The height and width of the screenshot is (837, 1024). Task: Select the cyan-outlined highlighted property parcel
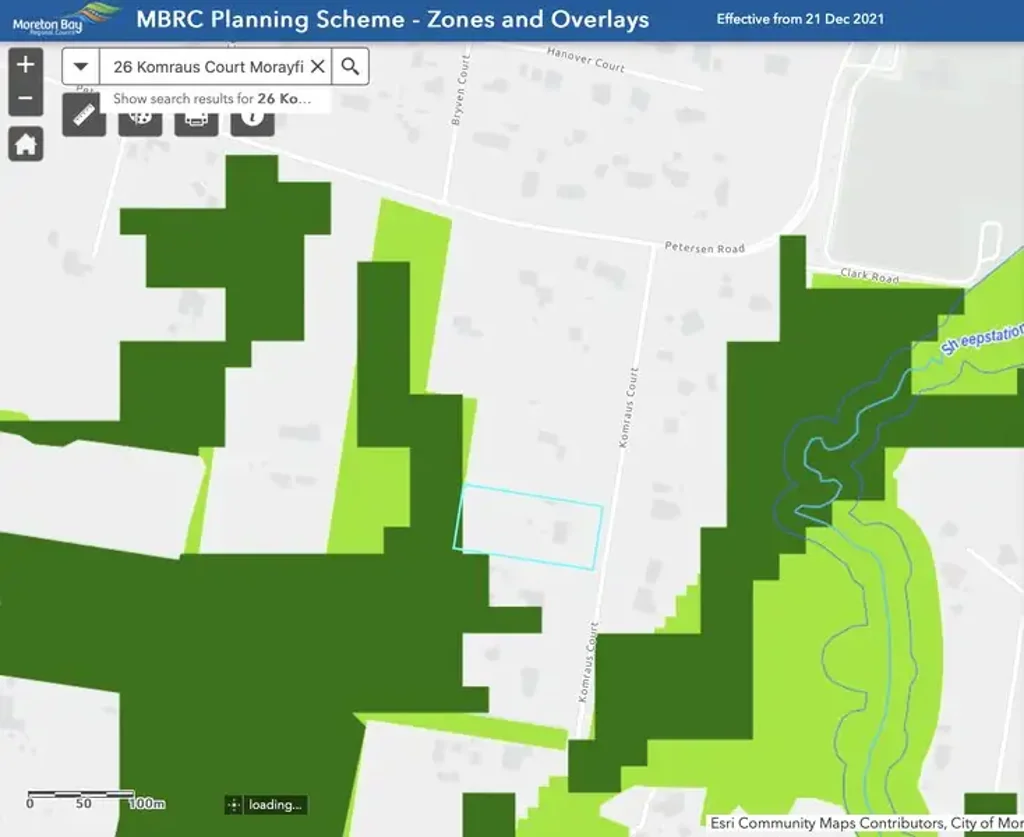click(528, 526)
